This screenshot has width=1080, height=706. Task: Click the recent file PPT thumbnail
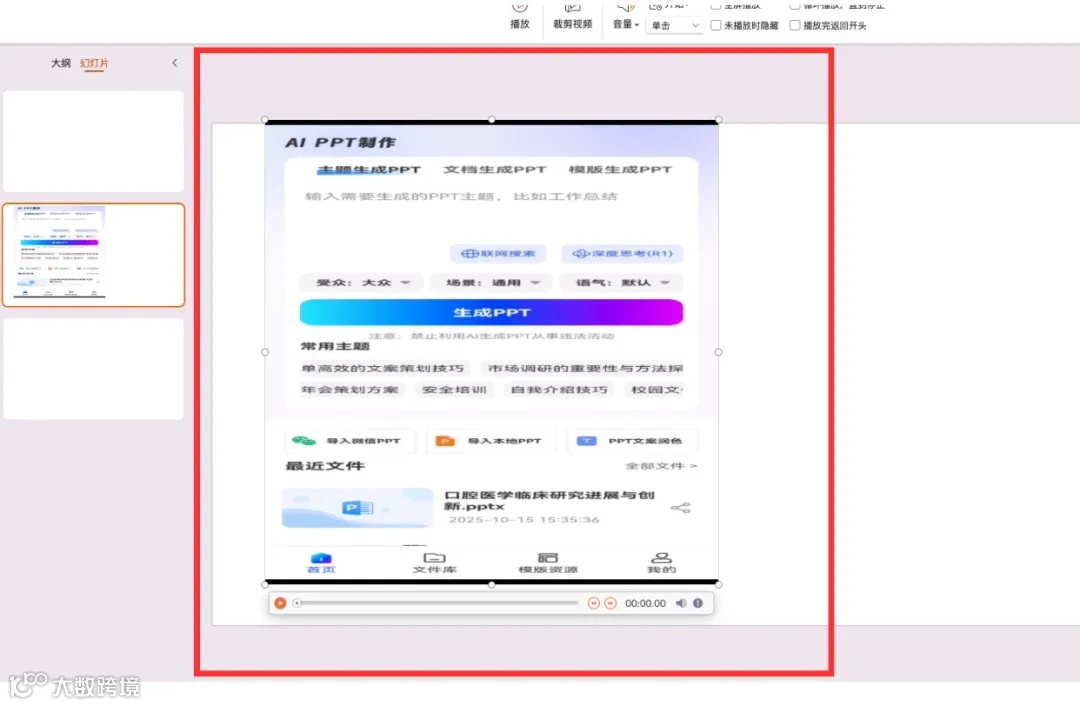(x=357, y=508)
